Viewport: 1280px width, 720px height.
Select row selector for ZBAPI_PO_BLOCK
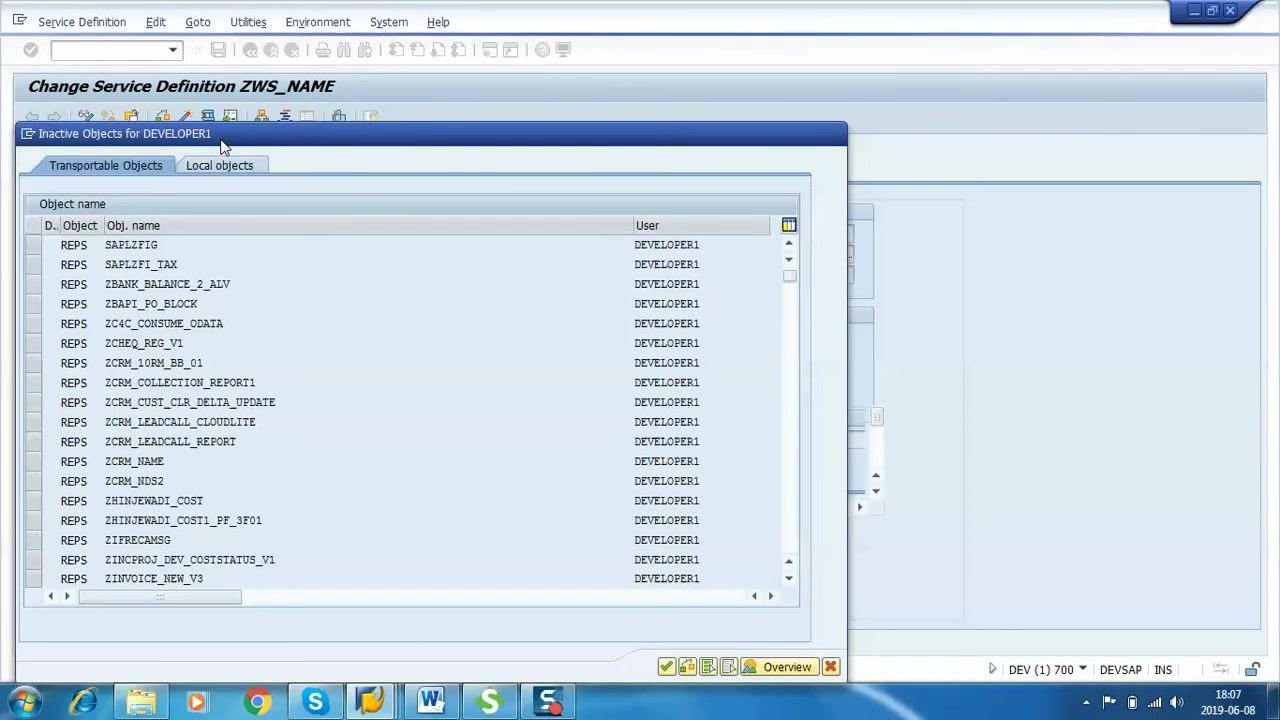[x=34, y=304]
